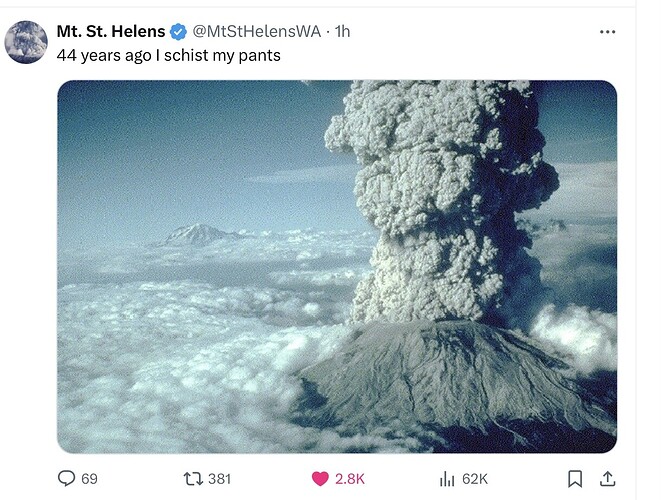Open the reply comment icon
This screenshot has height=500, width=661.
click(x=66, y=478)
